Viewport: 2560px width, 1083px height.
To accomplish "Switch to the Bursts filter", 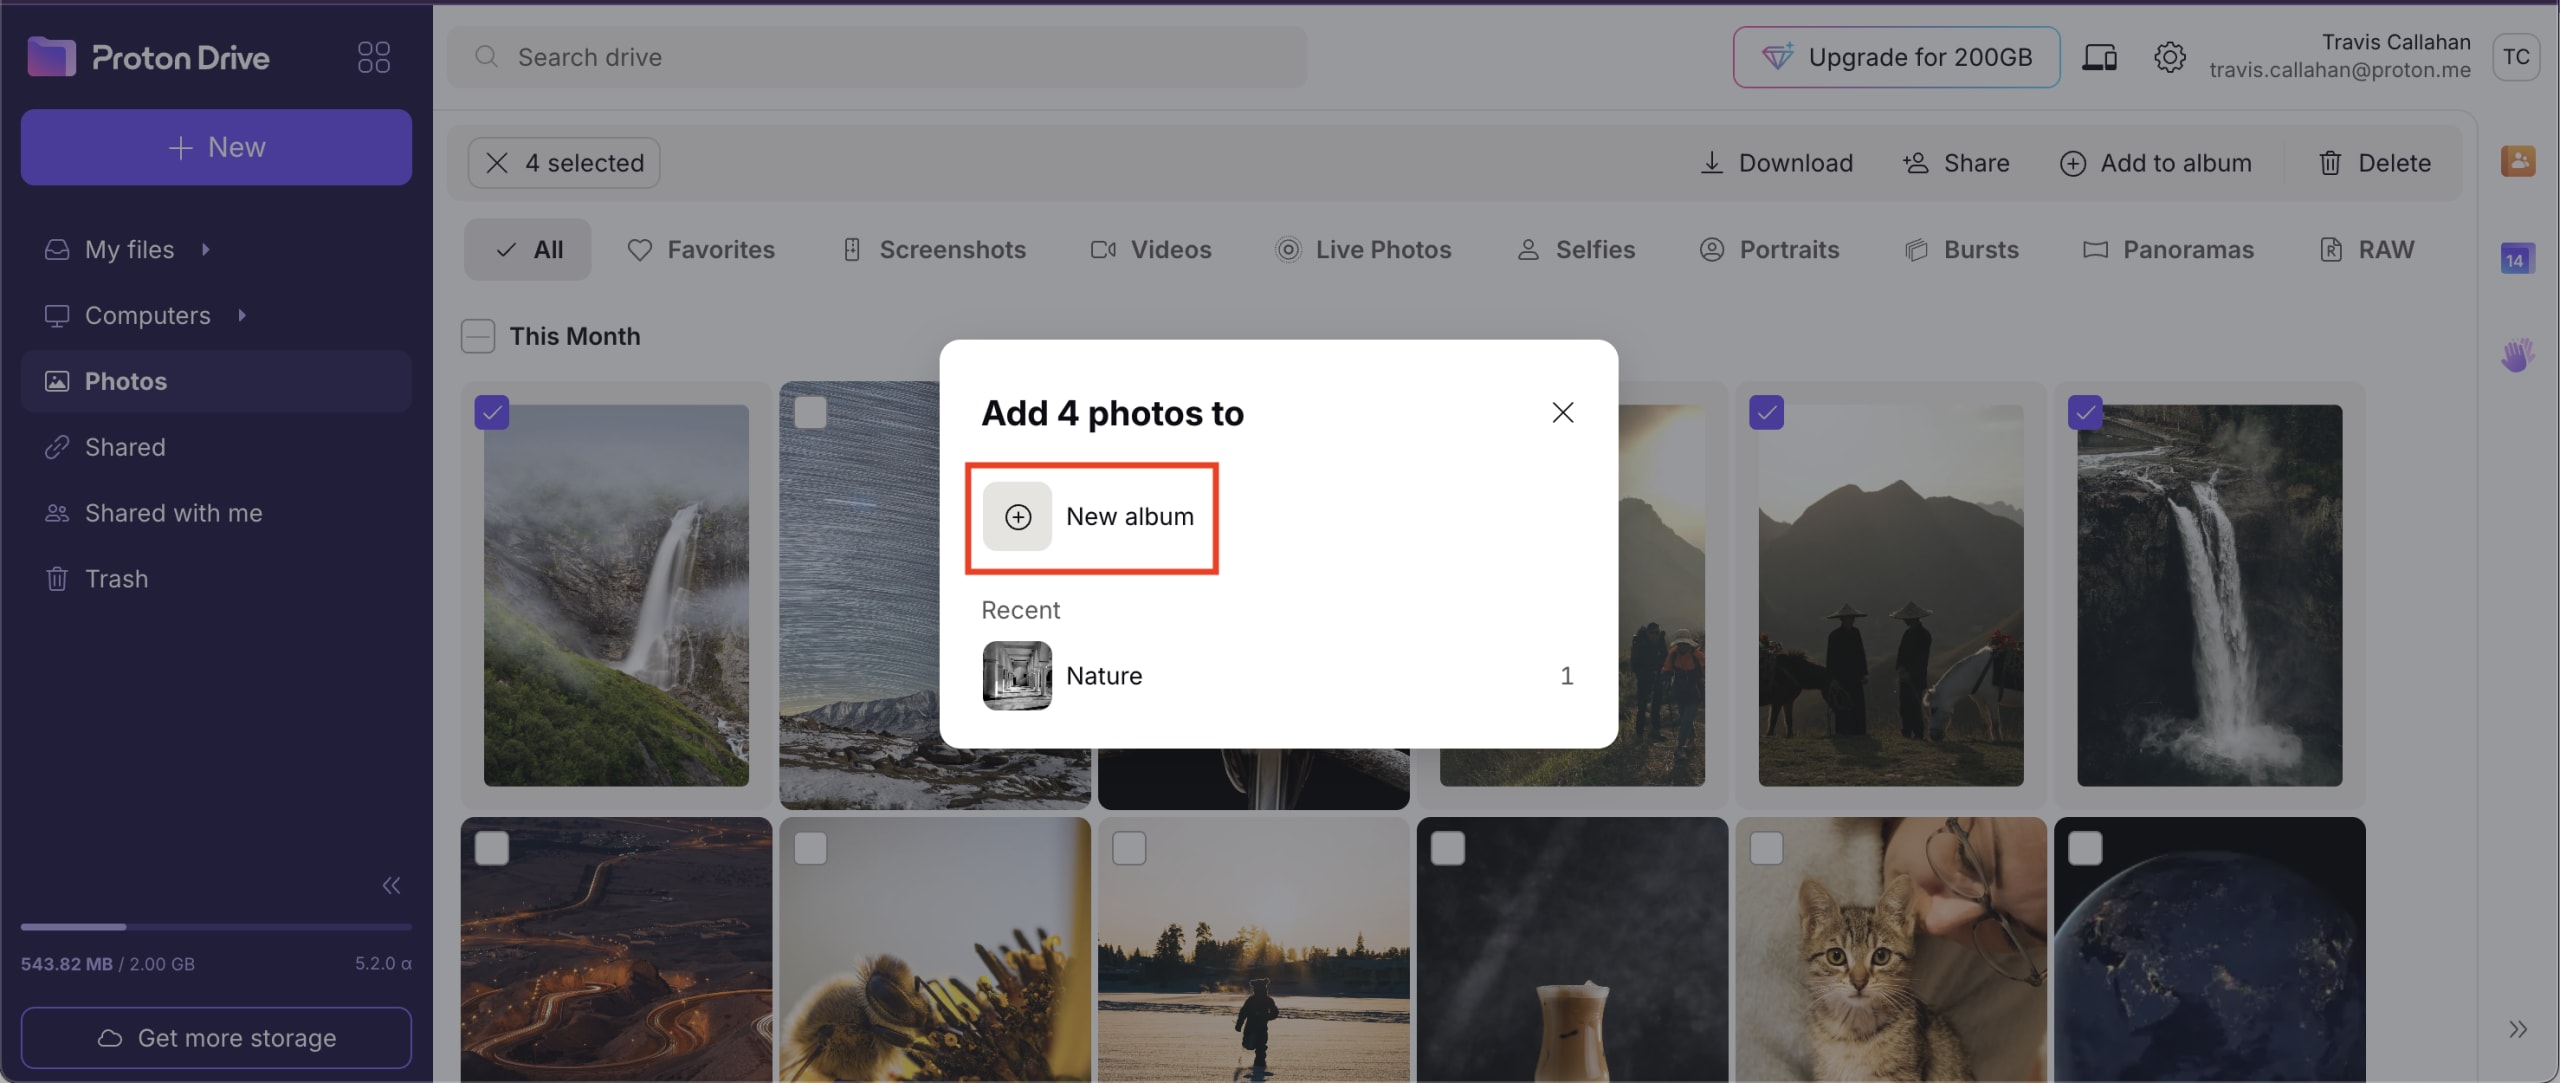I will [x=1961, y=249].
